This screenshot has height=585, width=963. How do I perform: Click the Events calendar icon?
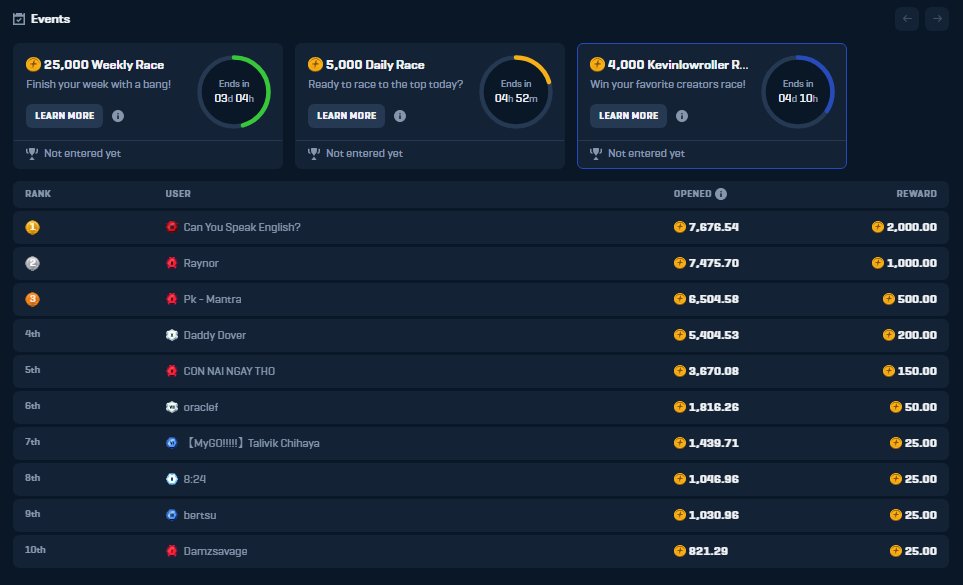19,19
